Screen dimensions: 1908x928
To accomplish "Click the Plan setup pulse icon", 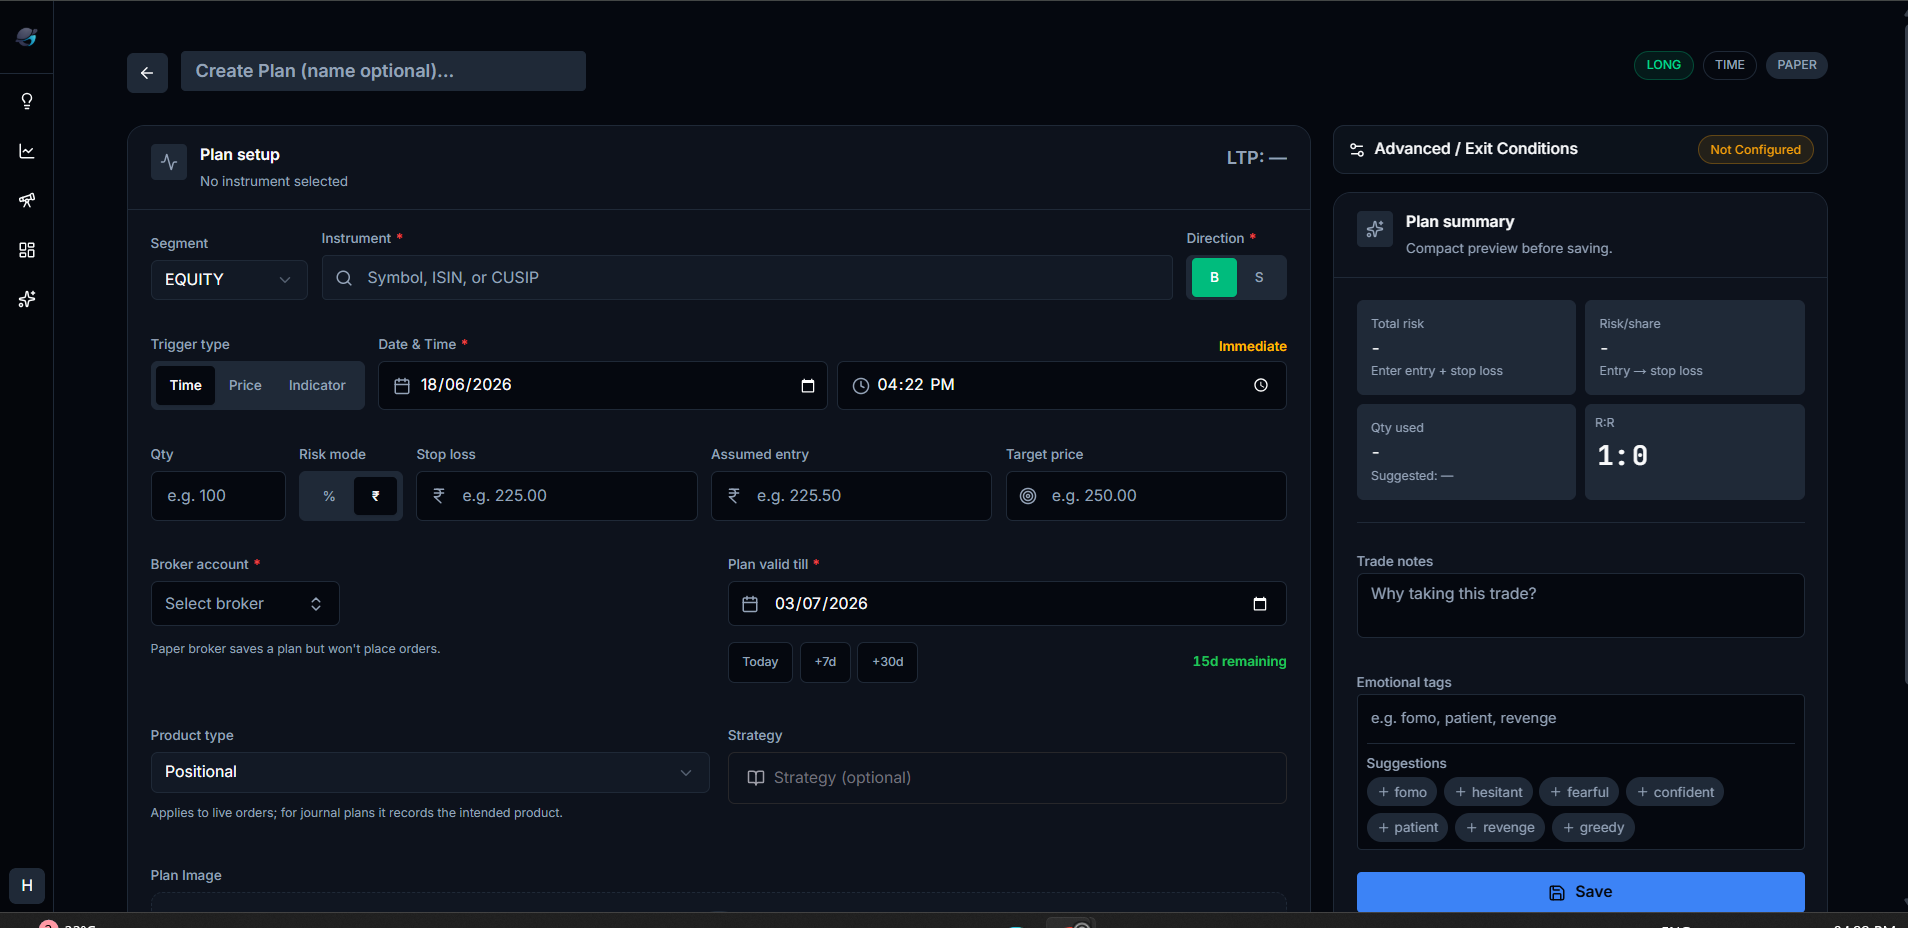I will point(169,162).
